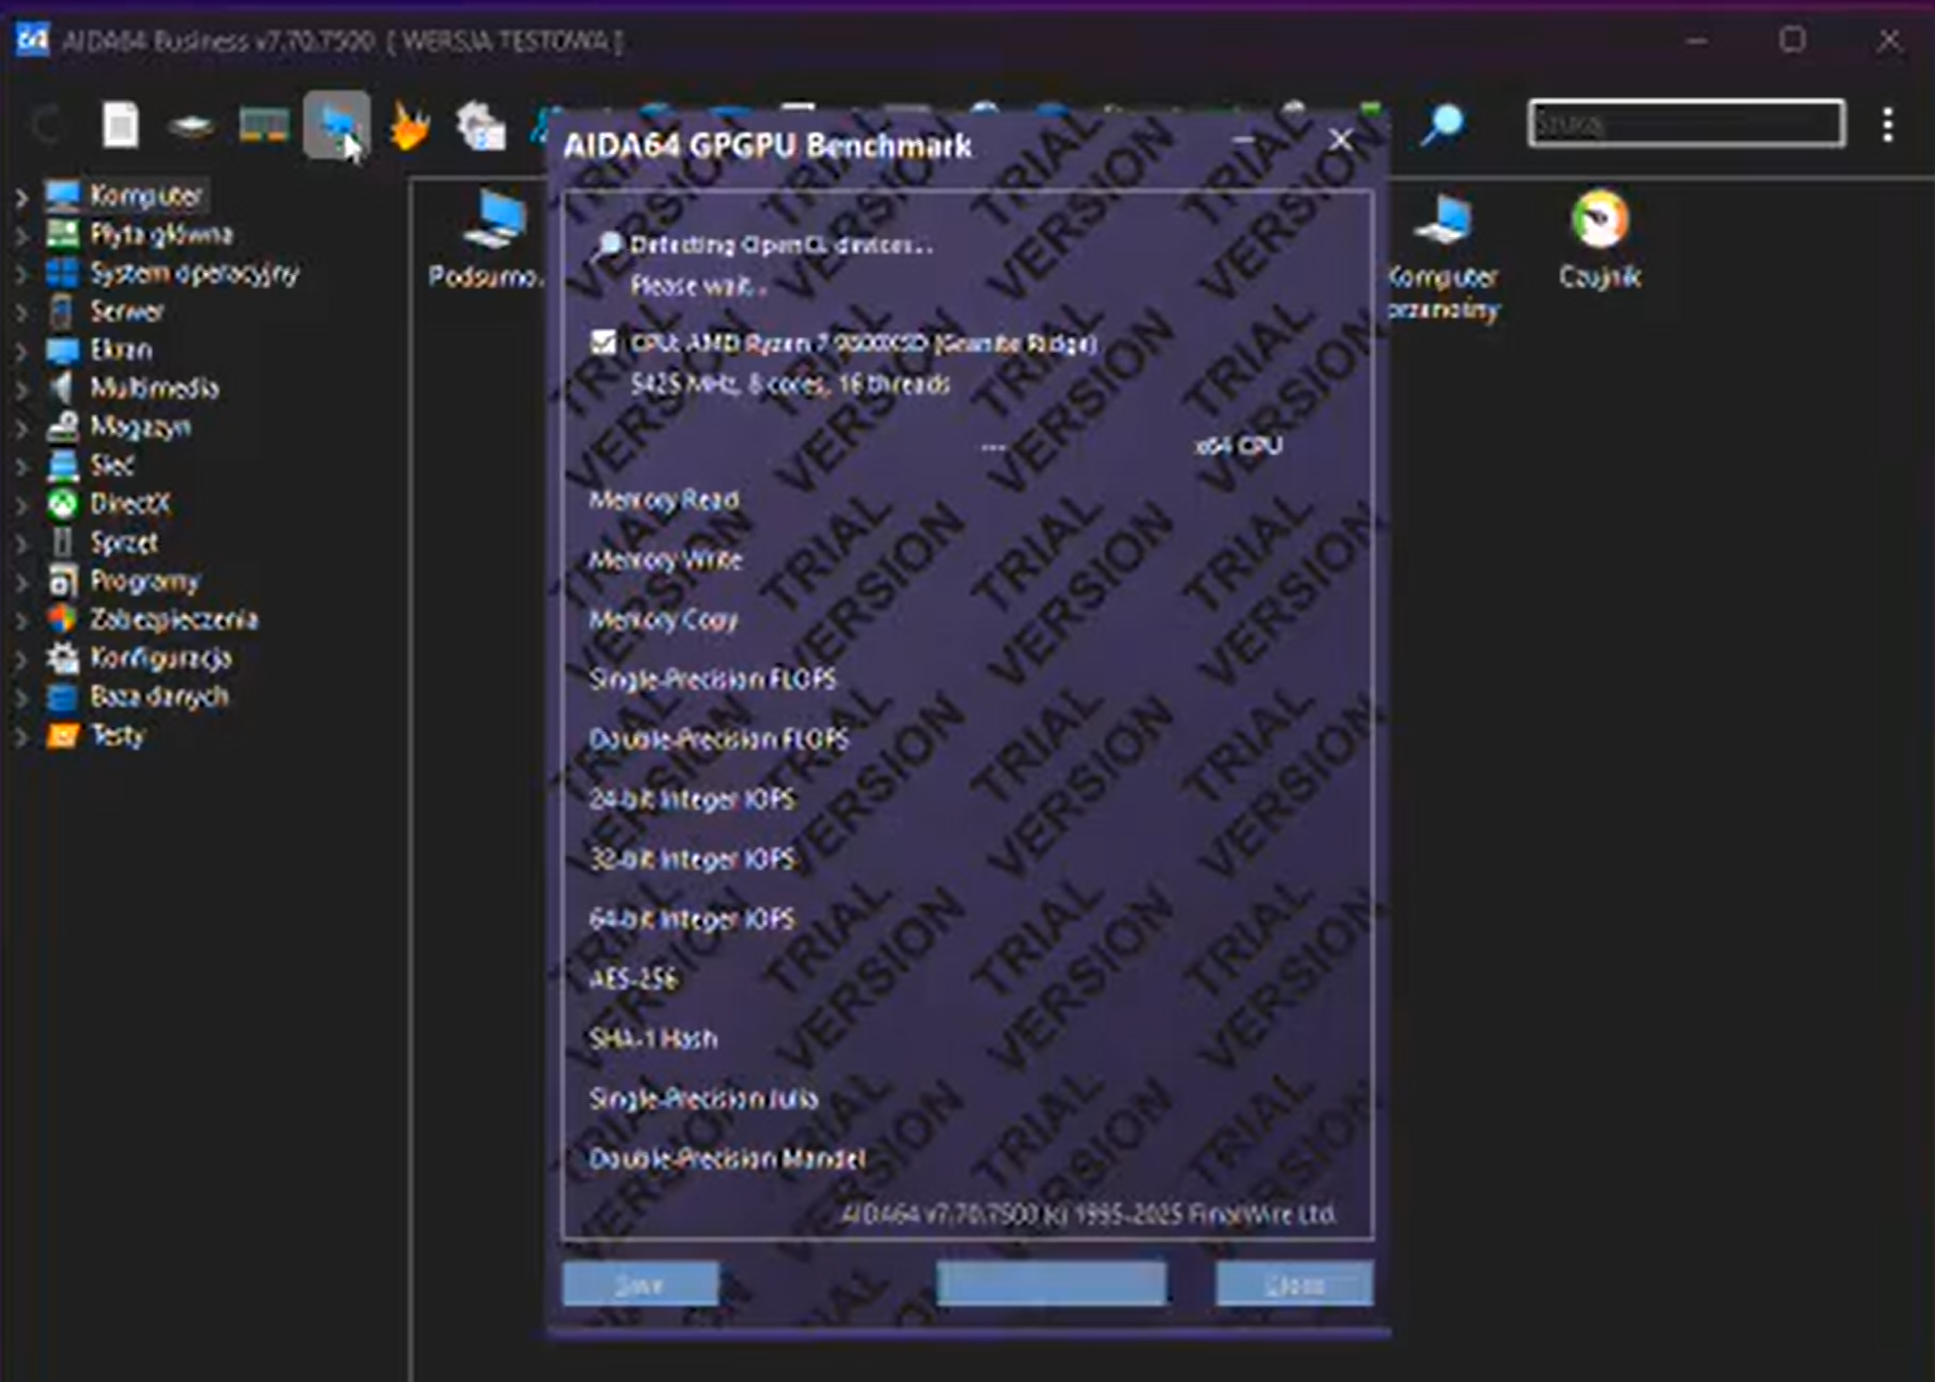
Task: Click the Szukaj search input field
Action: click(1685, 124)
